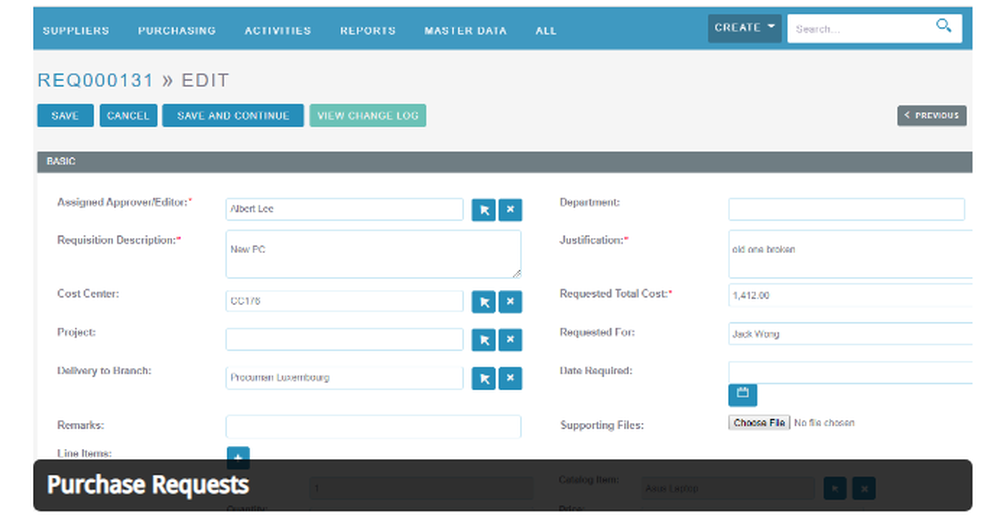Click the Requested For field
The height and width of the screenshot is (530, 1000).
(x=850, y=334)
